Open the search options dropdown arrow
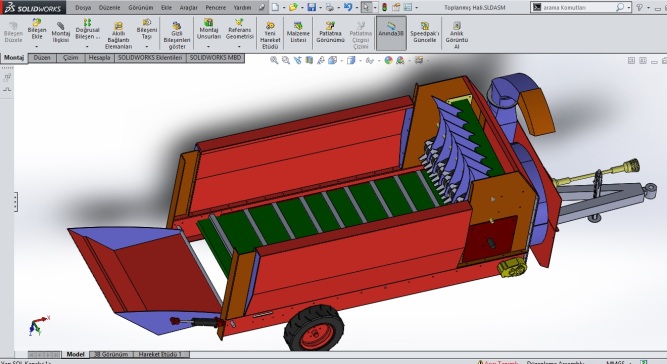The image size is (667, 364). pyautogui.click(x=628, y=8)
